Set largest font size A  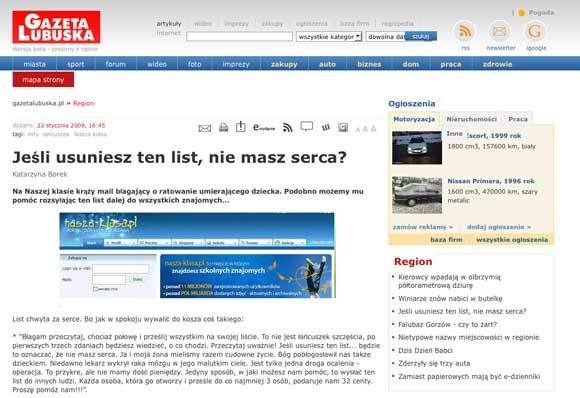pos(374,128)
